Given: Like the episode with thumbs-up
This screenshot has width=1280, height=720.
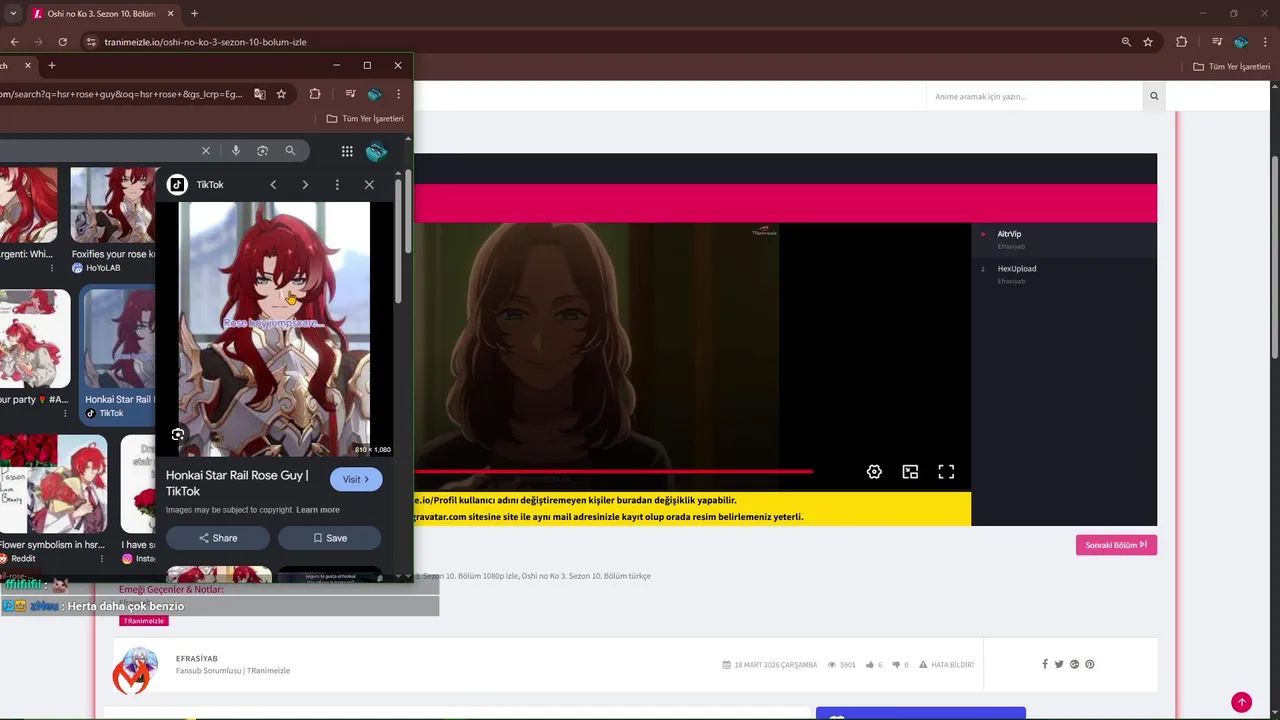Looking at the screenshot, I should 870,664.
